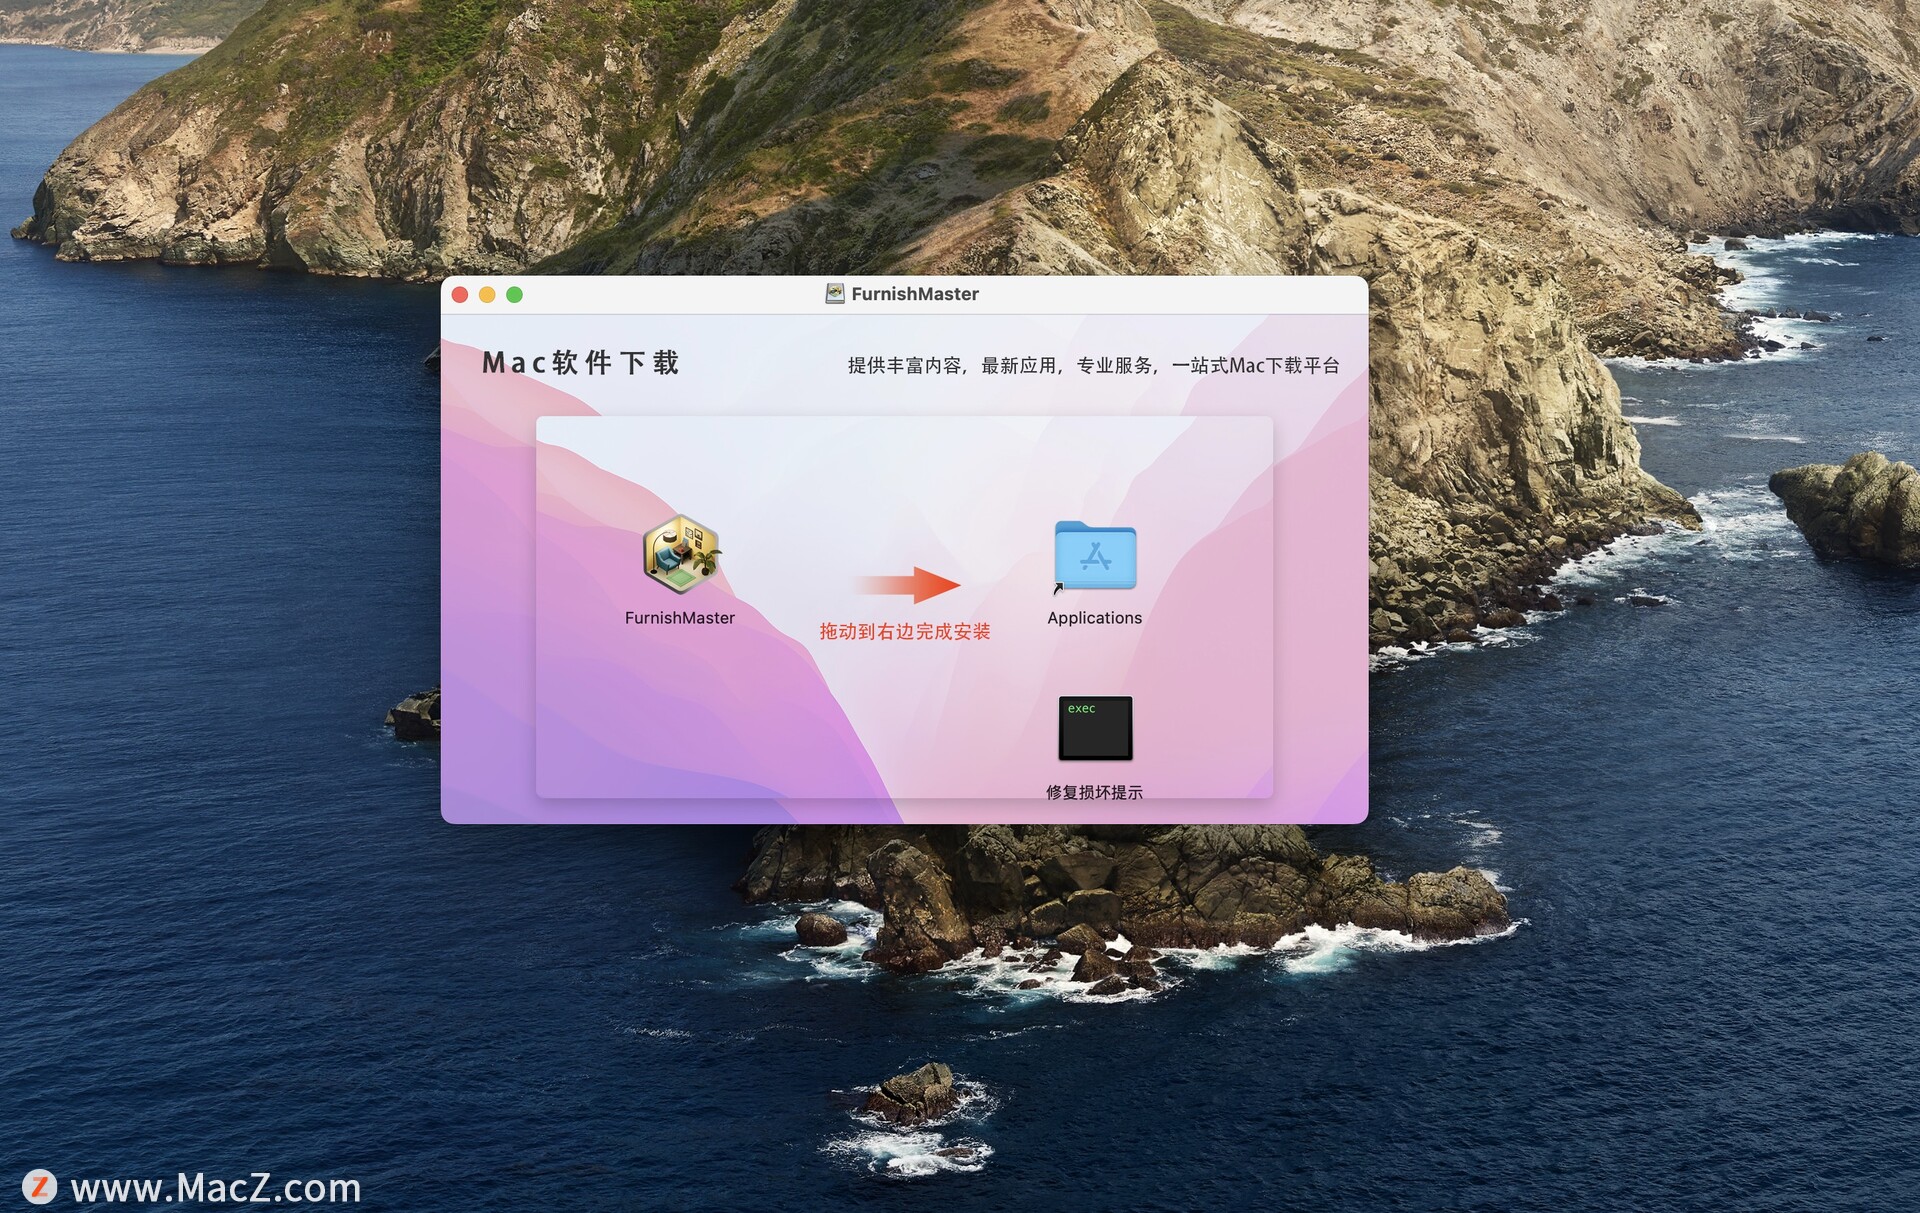This screenshot has width=1920, height=1213.
Task: Click empty area of title bar
Action: point(1150,294)
